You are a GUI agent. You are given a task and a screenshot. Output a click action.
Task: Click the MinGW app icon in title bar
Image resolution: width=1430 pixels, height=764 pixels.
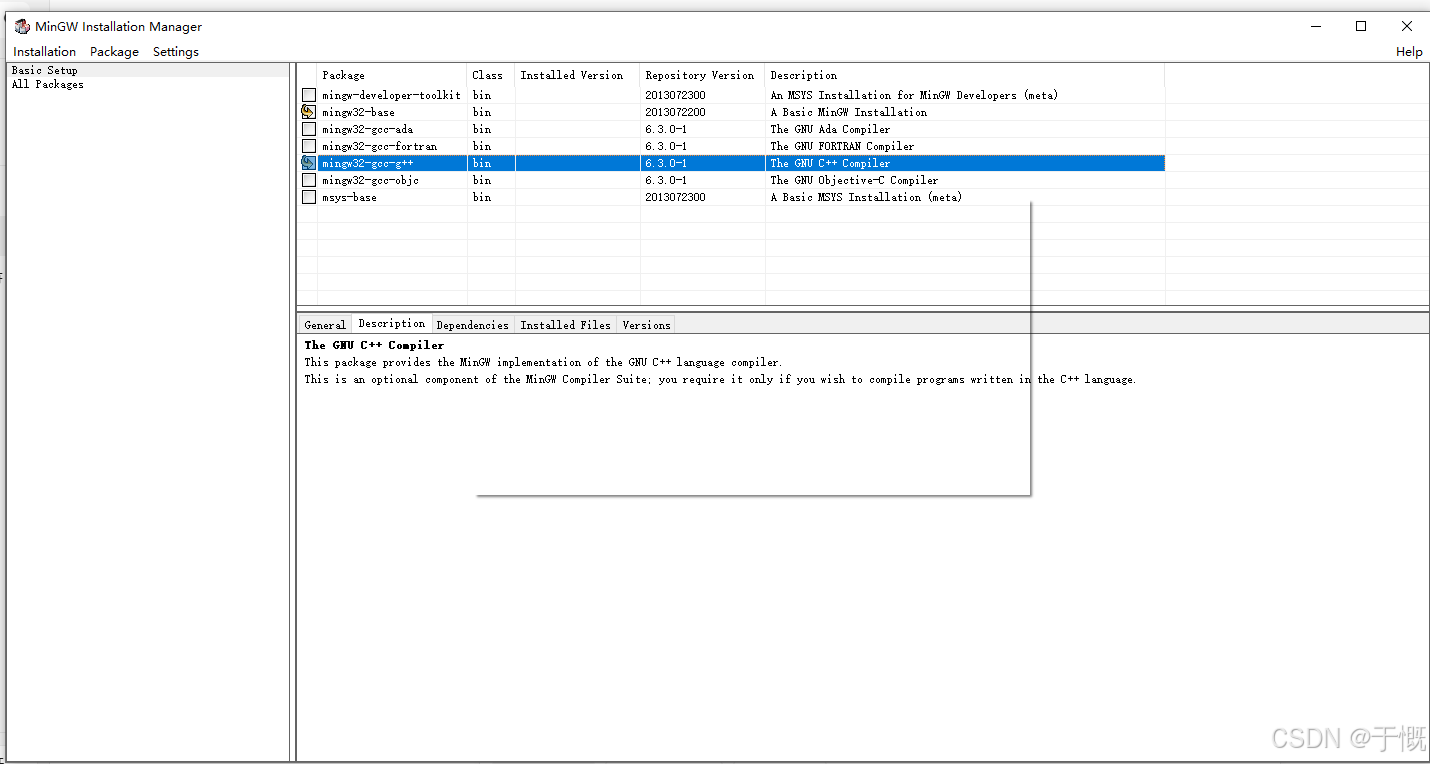coord(22,27)
